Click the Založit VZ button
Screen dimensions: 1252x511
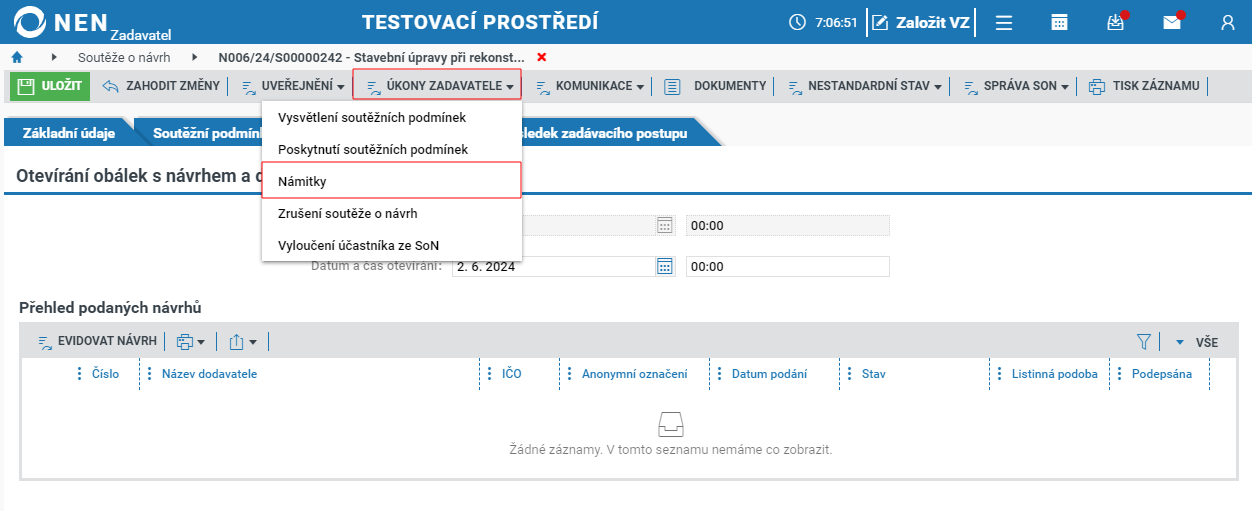(921, 22)
